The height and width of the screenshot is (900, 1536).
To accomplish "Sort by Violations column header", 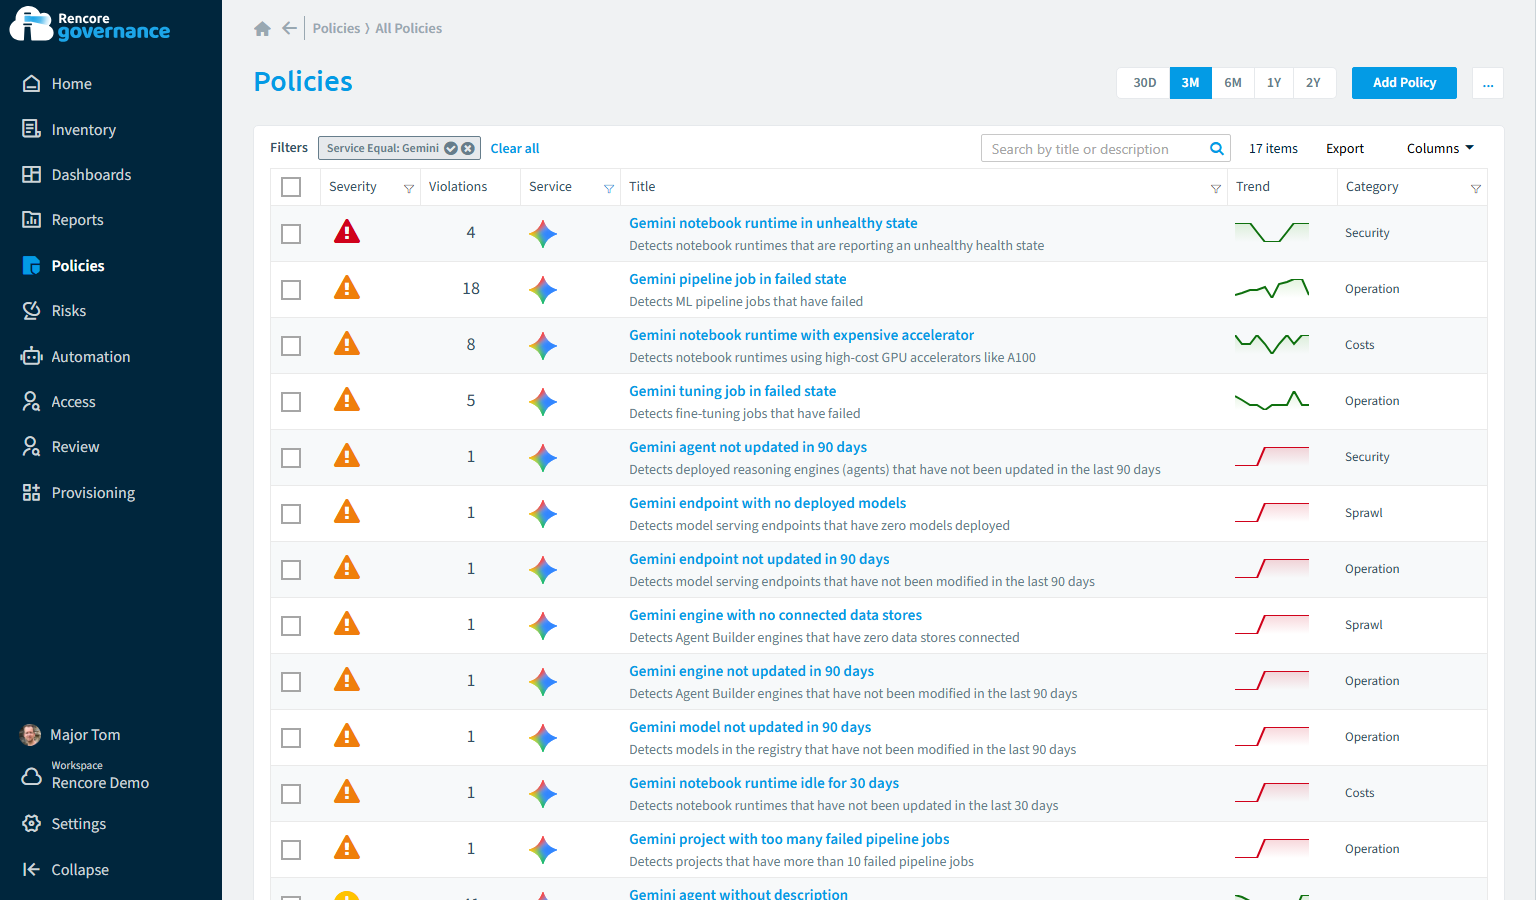I will 458,187.
